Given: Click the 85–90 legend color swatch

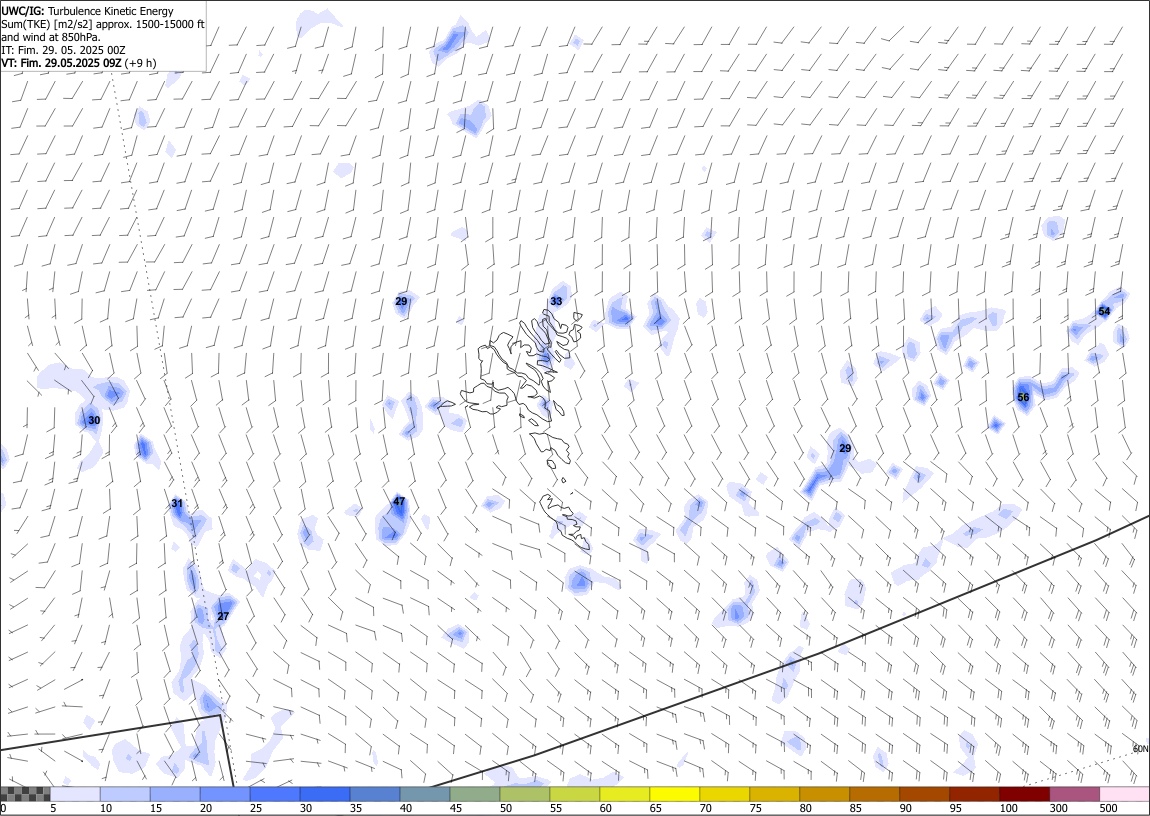Looking at the screenshot, I should coord(874,794).
